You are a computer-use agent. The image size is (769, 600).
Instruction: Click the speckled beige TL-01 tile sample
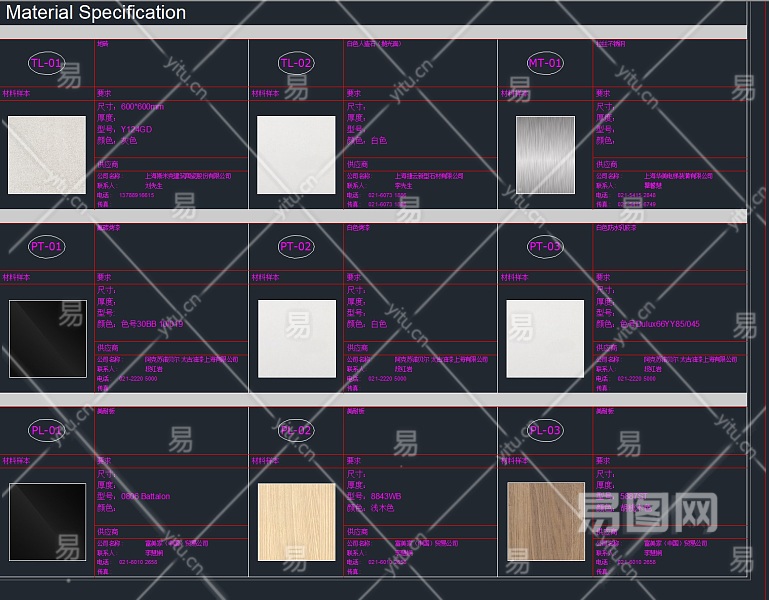pos(47,155)
